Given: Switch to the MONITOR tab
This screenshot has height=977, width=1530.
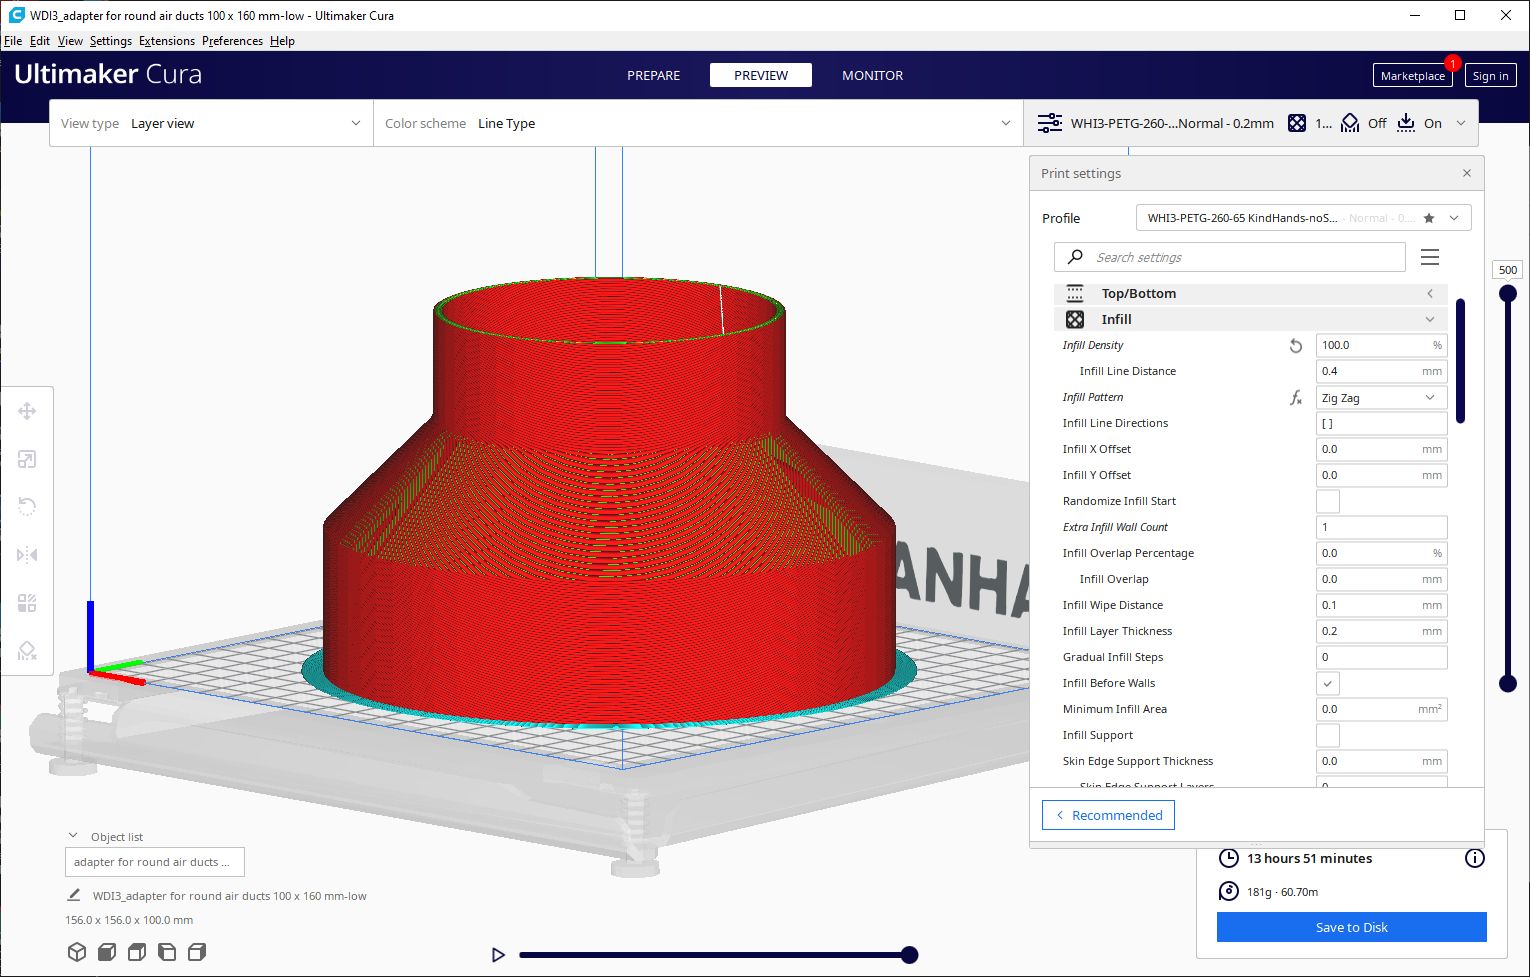Looking at the screenshot, I should 871,75.
